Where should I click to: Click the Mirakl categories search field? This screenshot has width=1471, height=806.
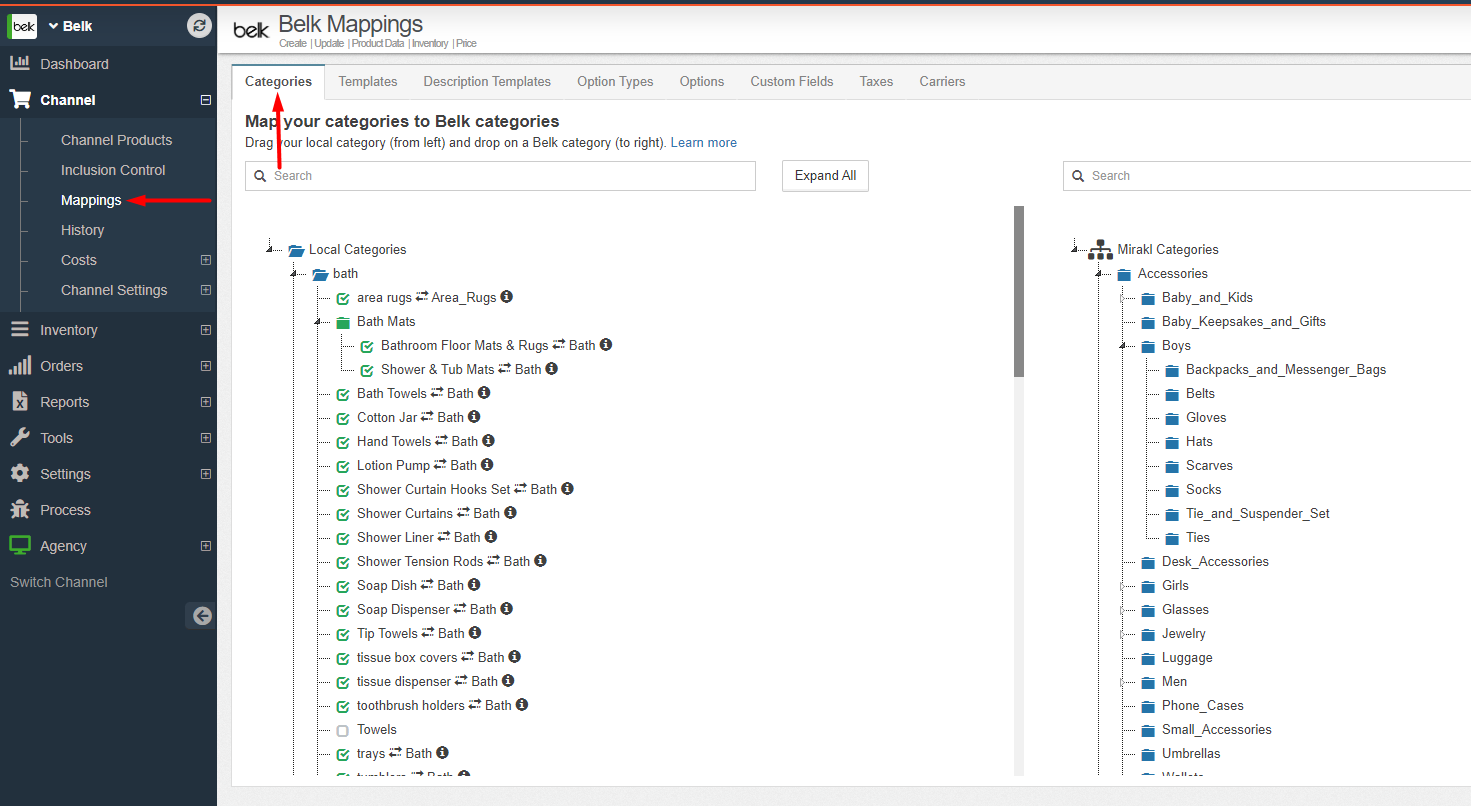click(x=1267, y=176)
